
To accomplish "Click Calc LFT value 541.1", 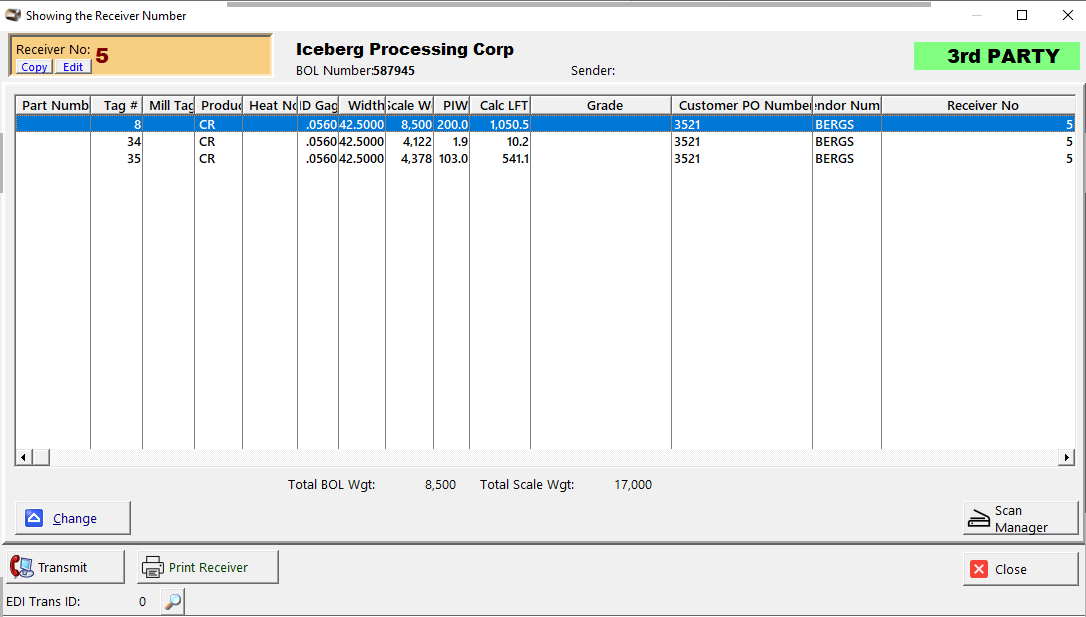I will click(515, 159).
